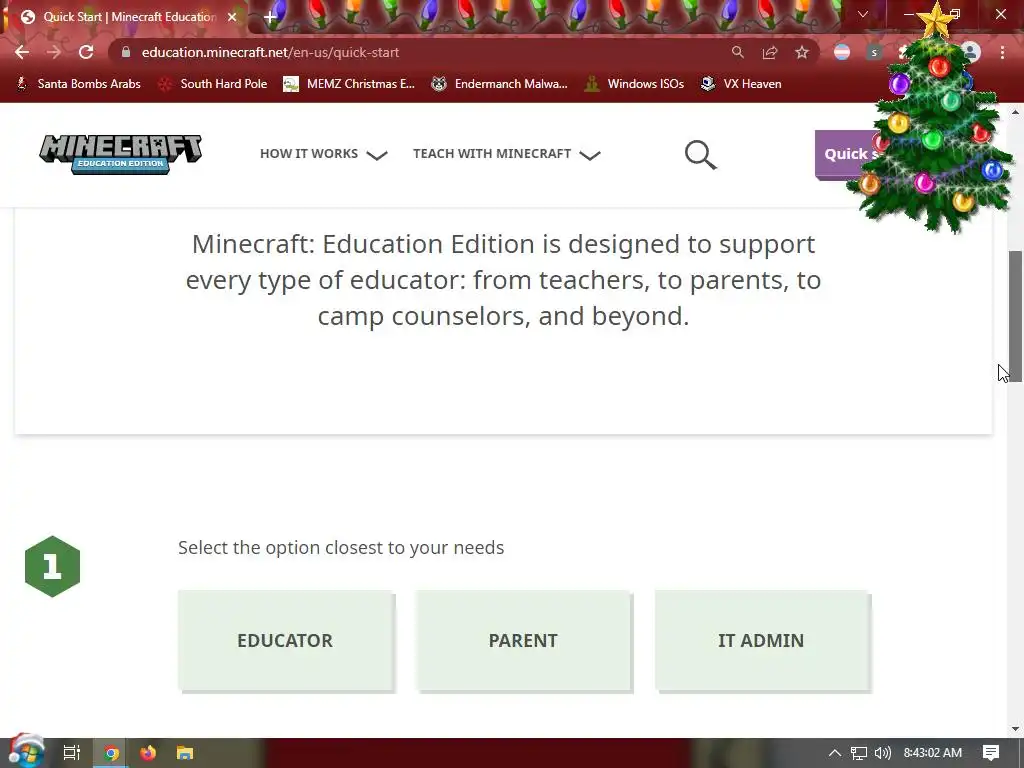Open the Santa Bombs Arabs bookmark
This screenshot has width=1024, height=768.
pos(78,84)
